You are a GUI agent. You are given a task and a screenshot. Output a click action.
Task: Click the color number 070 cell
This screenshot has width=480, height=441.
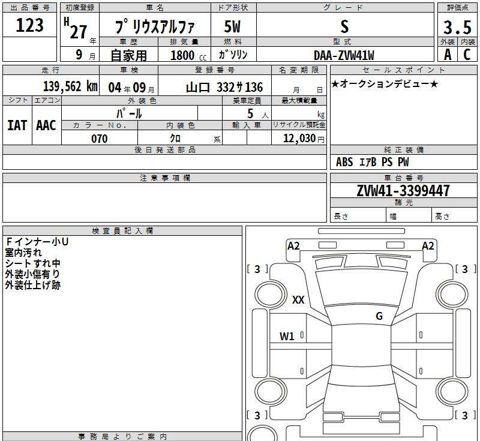click(x=99, y=138)
